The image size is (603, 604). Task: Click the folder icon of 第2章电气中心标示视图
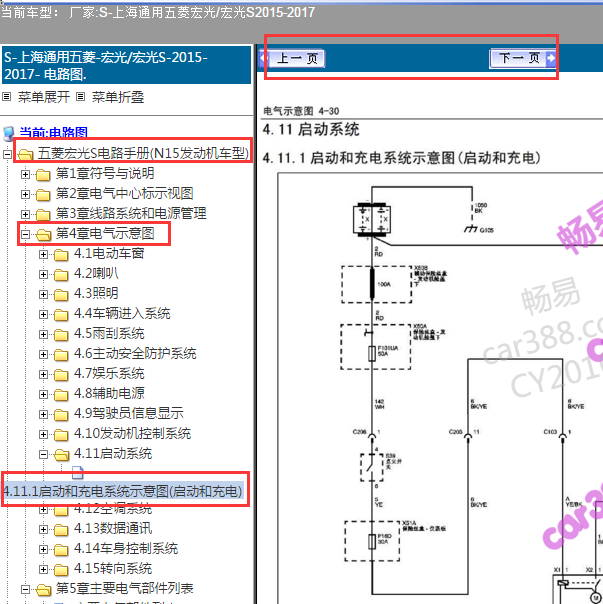coord(43,195)
